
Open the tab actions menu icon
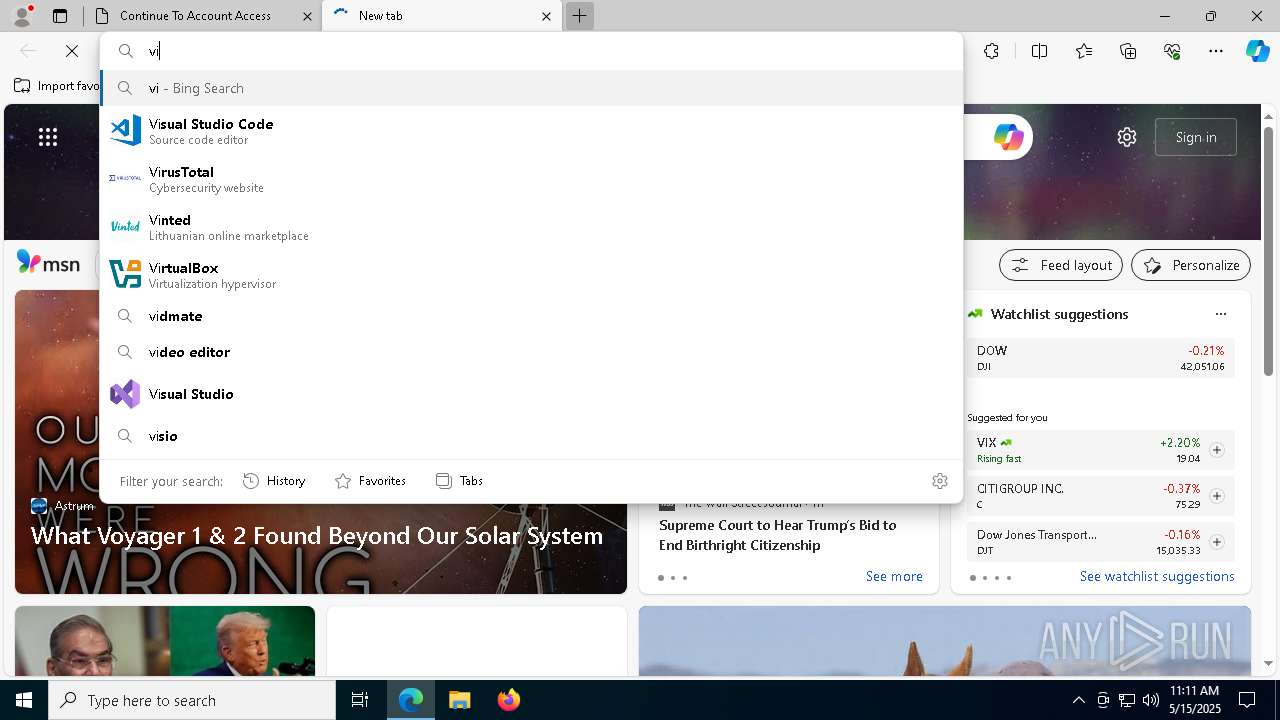coord(60,16)
